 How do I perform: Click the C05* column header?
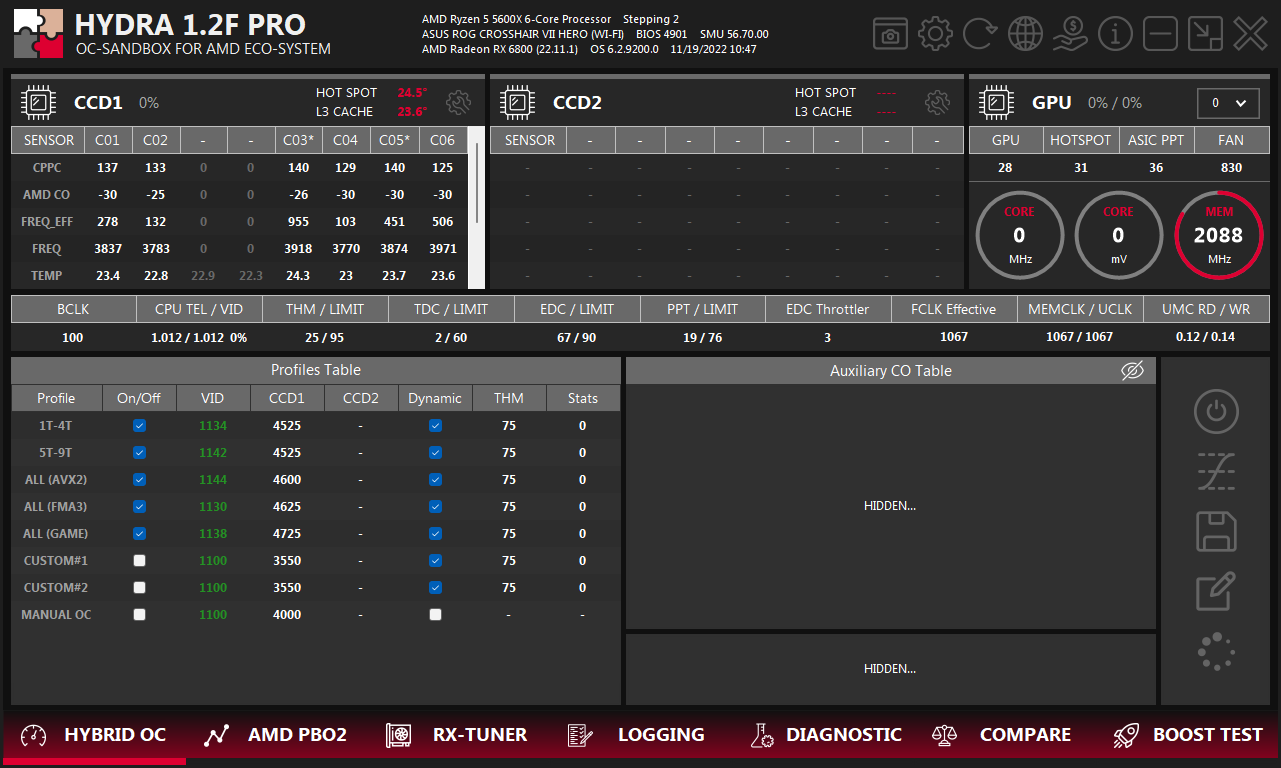(x=394, y=140)
